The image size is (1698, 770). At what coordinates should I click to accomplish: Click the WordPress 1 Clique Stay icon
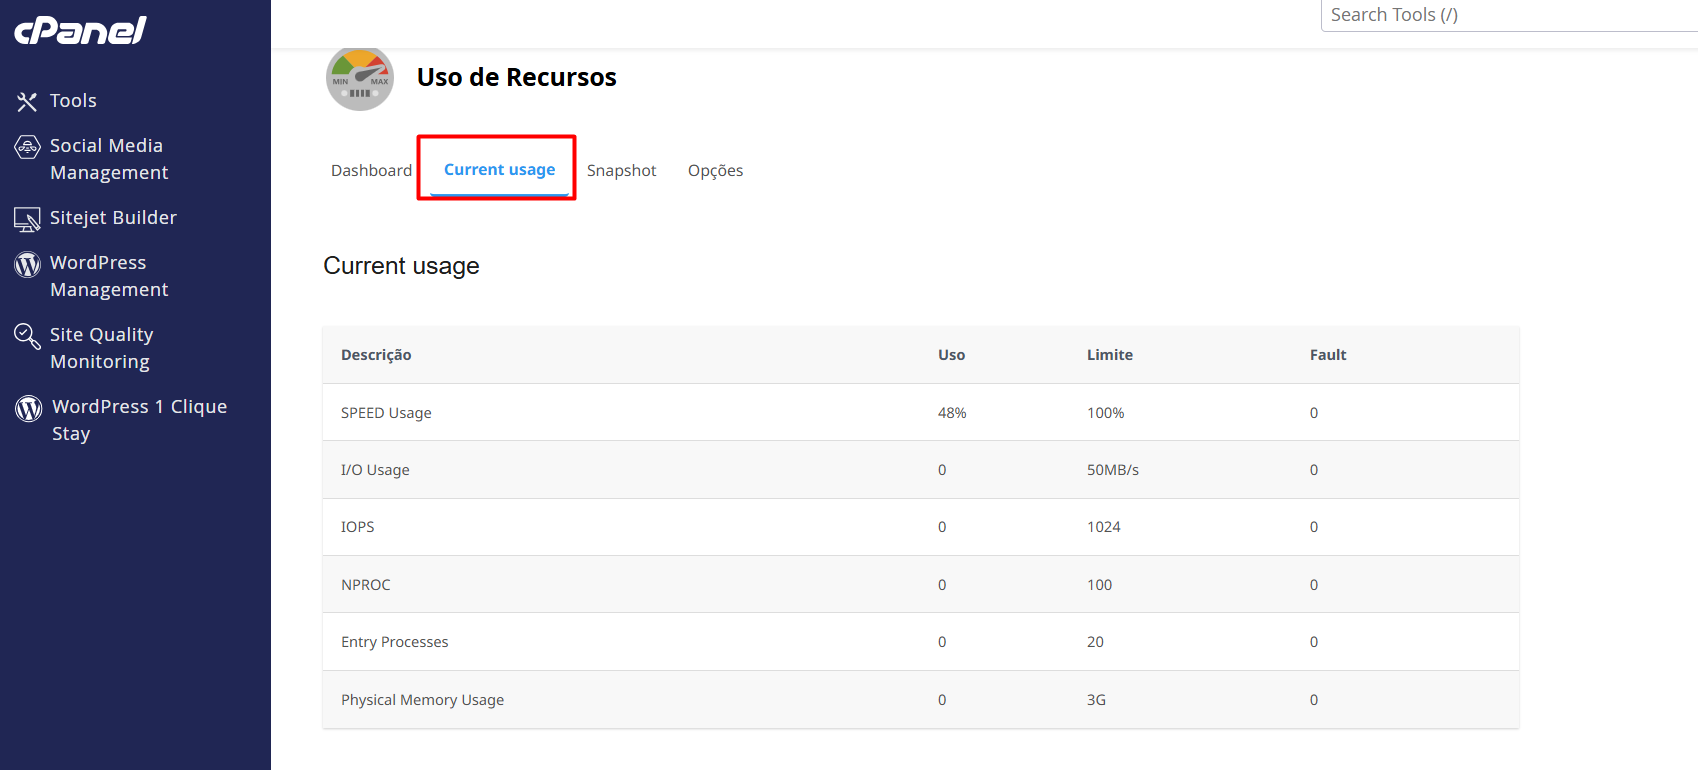point(28,408)
